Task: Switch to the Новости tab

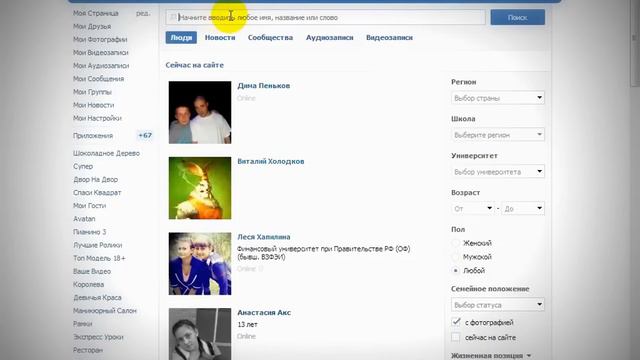Action: 220,38
